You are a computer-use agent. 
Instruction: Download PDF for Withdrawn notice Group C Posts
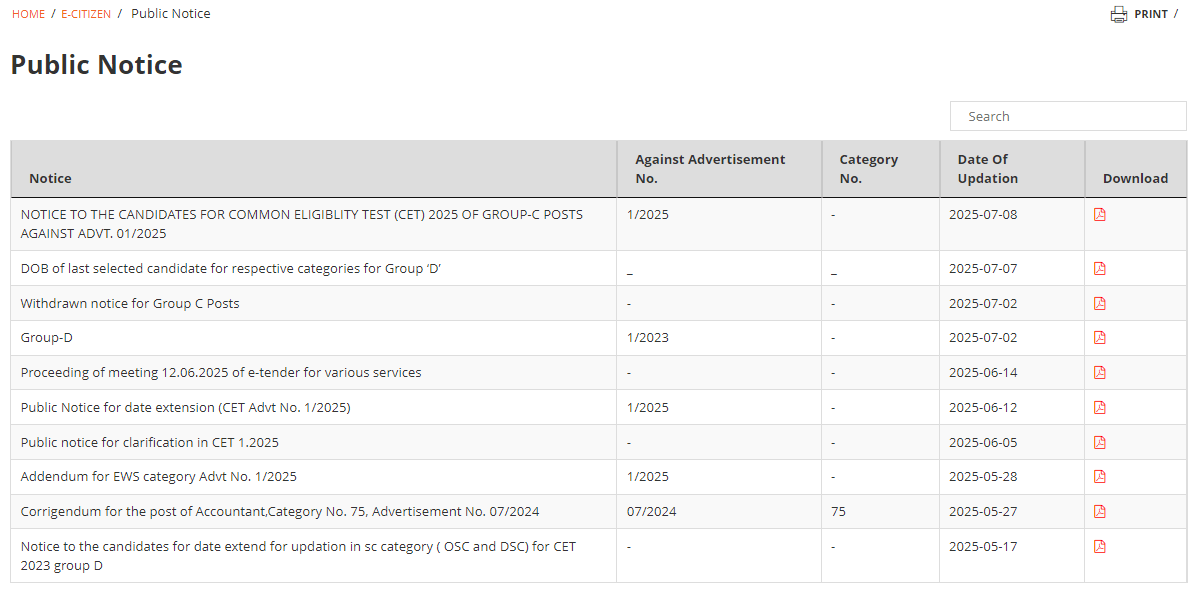(x=1099, y=303)
